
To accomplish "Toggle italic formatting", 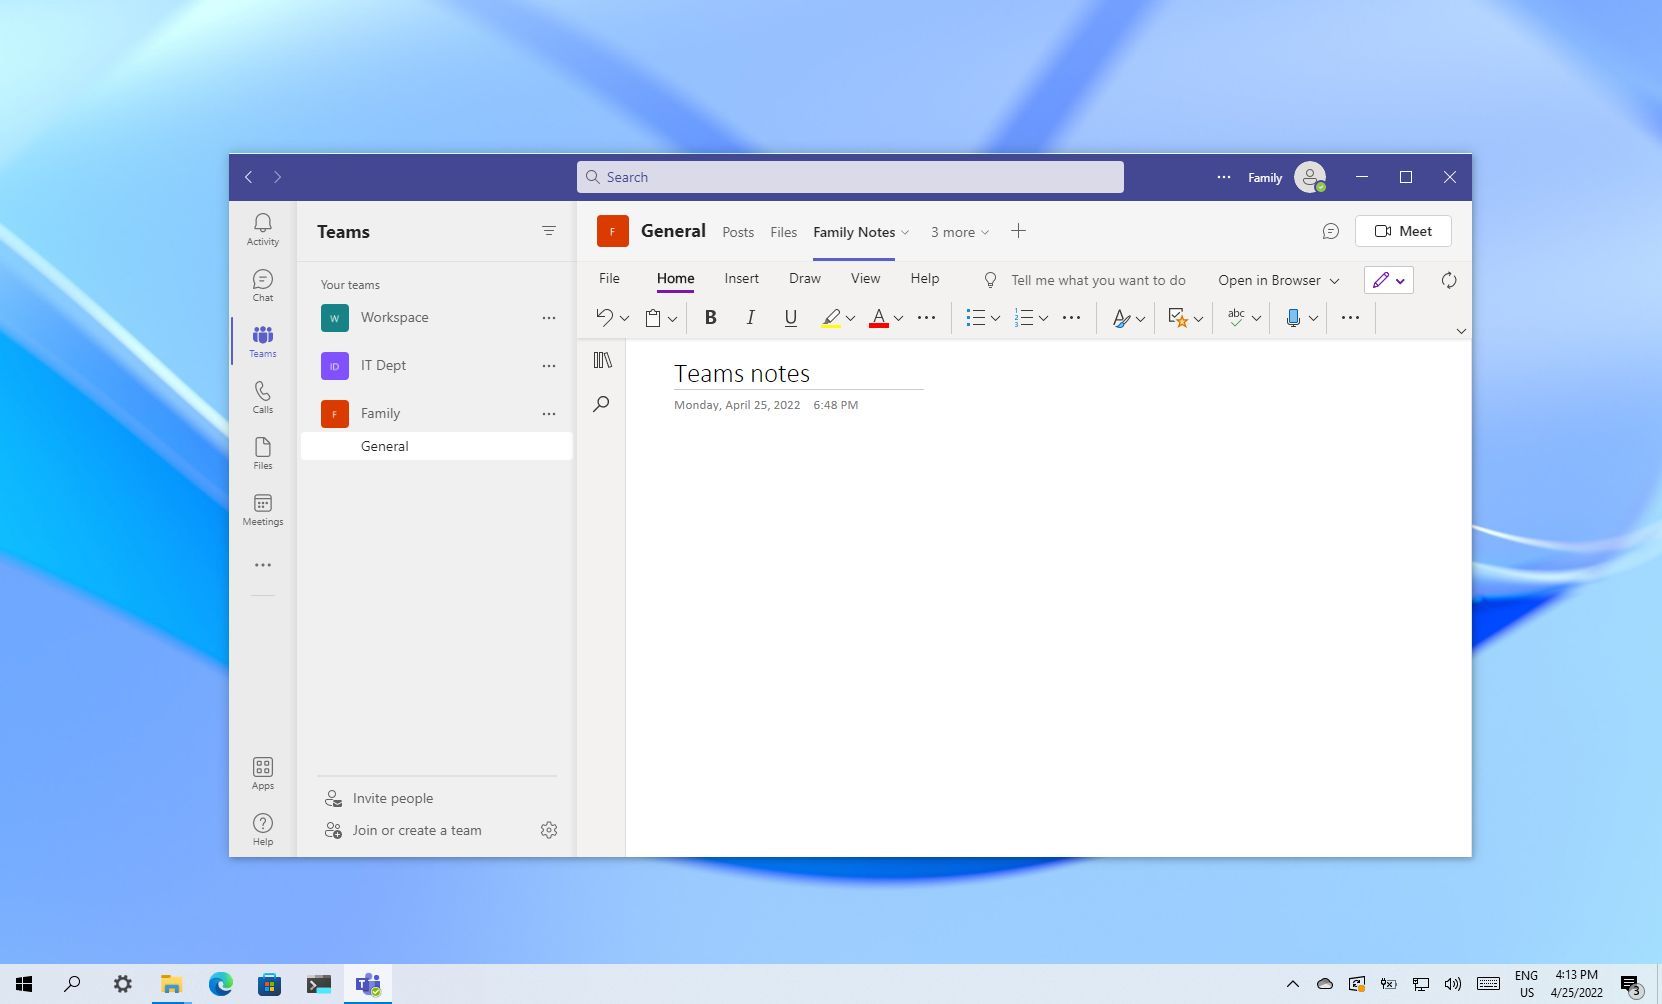I will [750, 317].
